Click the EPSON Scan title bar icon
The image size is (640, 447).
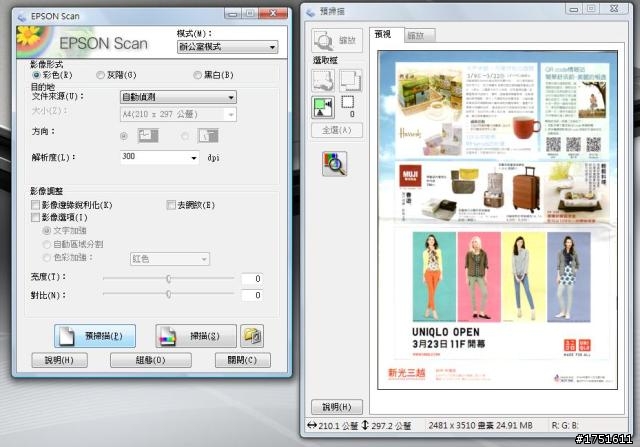(22, 16)
